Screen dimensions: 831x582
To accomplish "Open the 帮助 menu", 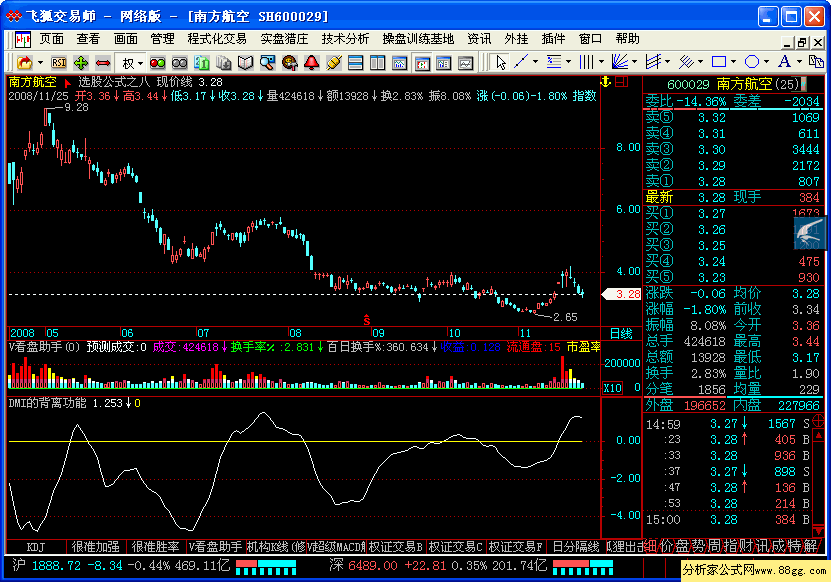I will tap(627, 39).
